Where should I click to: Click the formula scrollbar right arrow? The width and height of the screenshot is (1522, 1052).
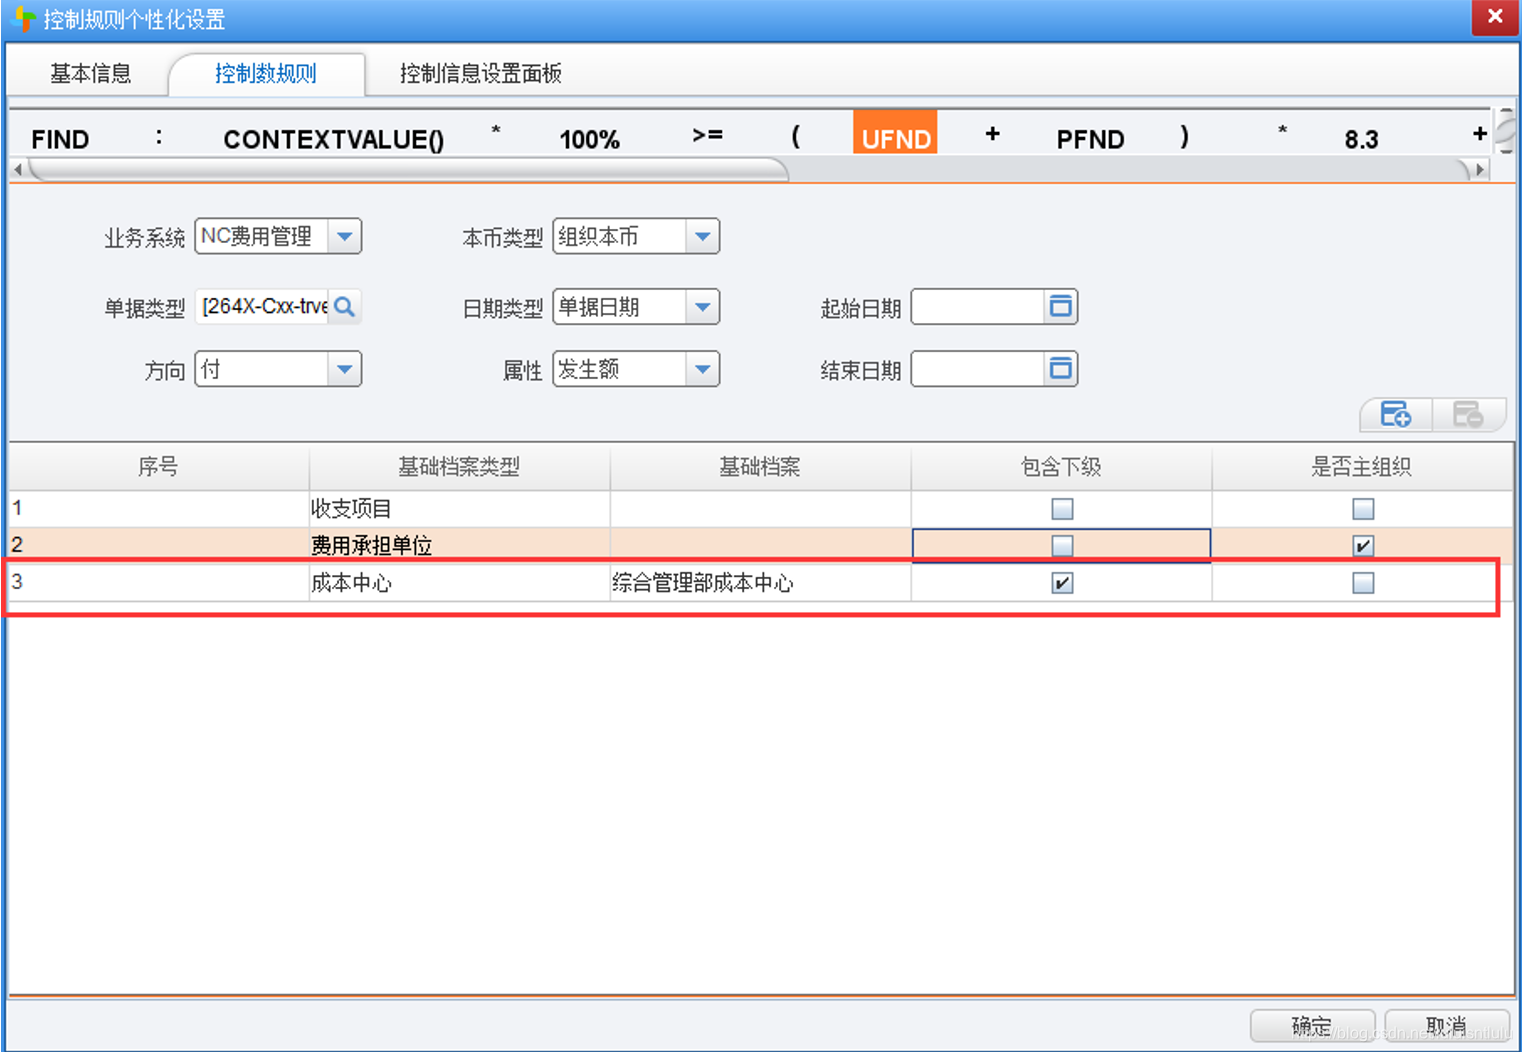tap(1480, 170)
